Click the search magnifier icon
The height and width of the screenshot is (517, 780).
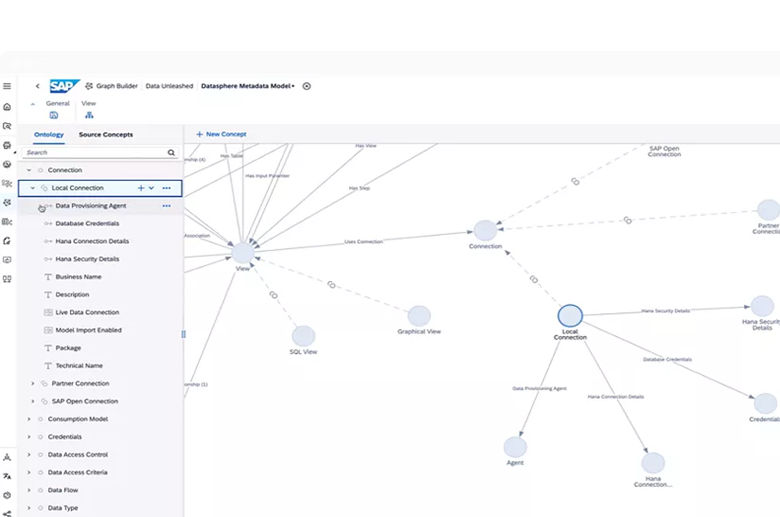click(171, 153)
